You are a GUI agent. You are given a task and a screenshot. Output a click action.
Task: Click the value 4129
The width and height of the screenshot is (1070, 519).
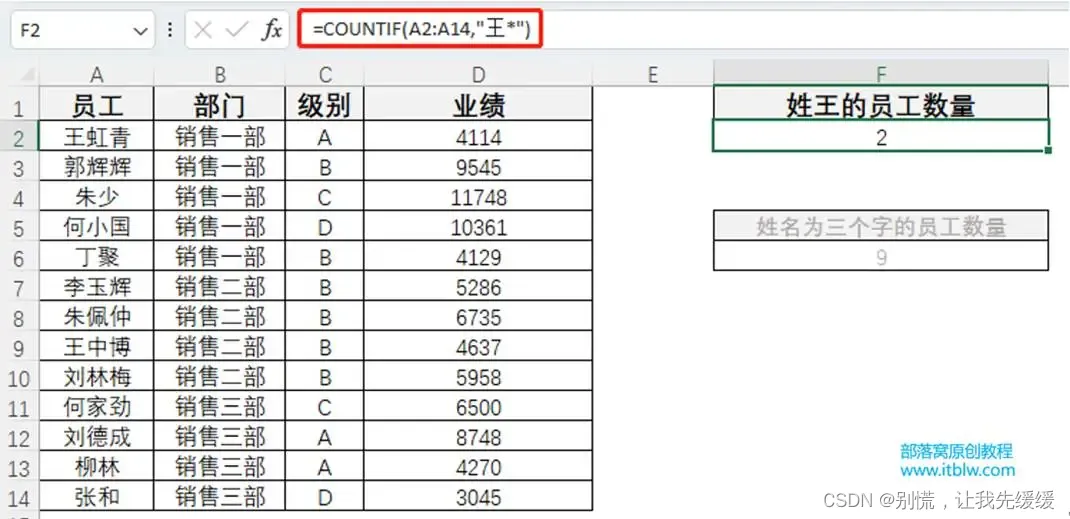click(478, 257)
